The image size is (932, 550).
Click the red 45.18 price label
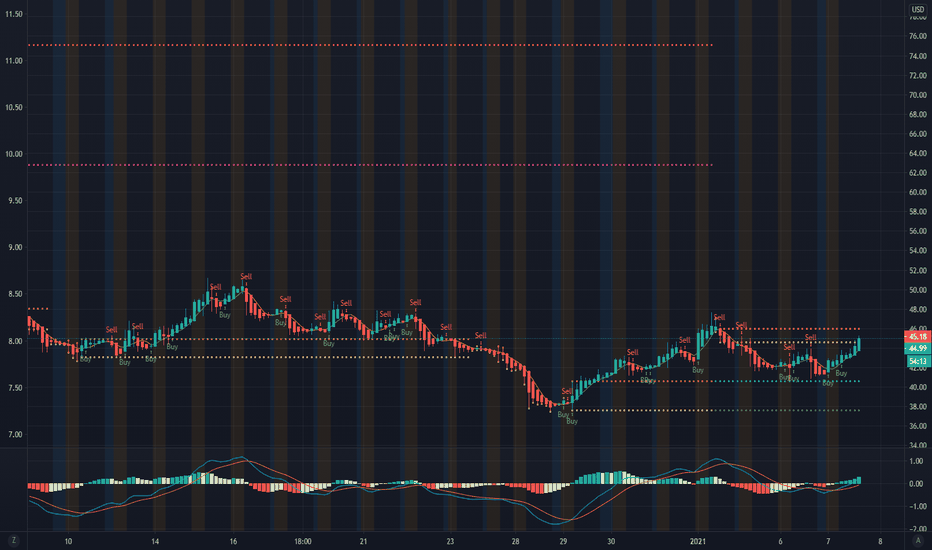(918, 337)
